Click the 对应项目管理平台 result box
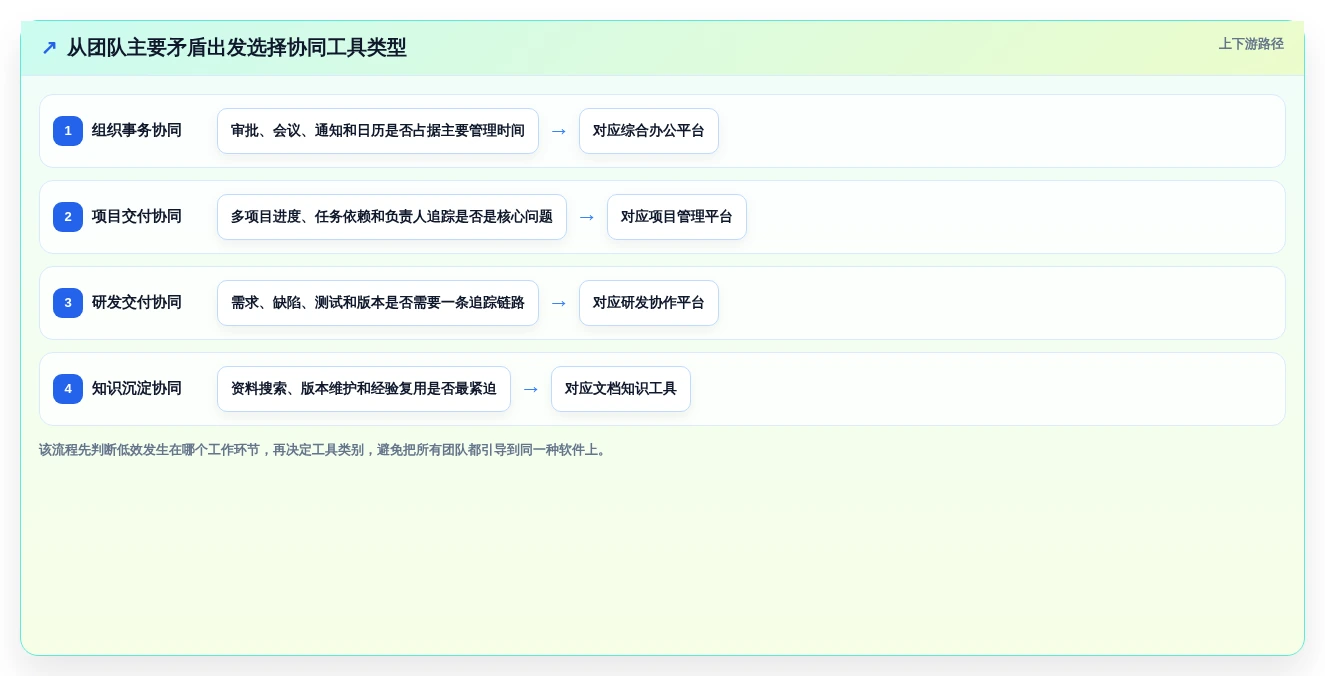The width and height of the screenshot is (1325, 676). 677,217
